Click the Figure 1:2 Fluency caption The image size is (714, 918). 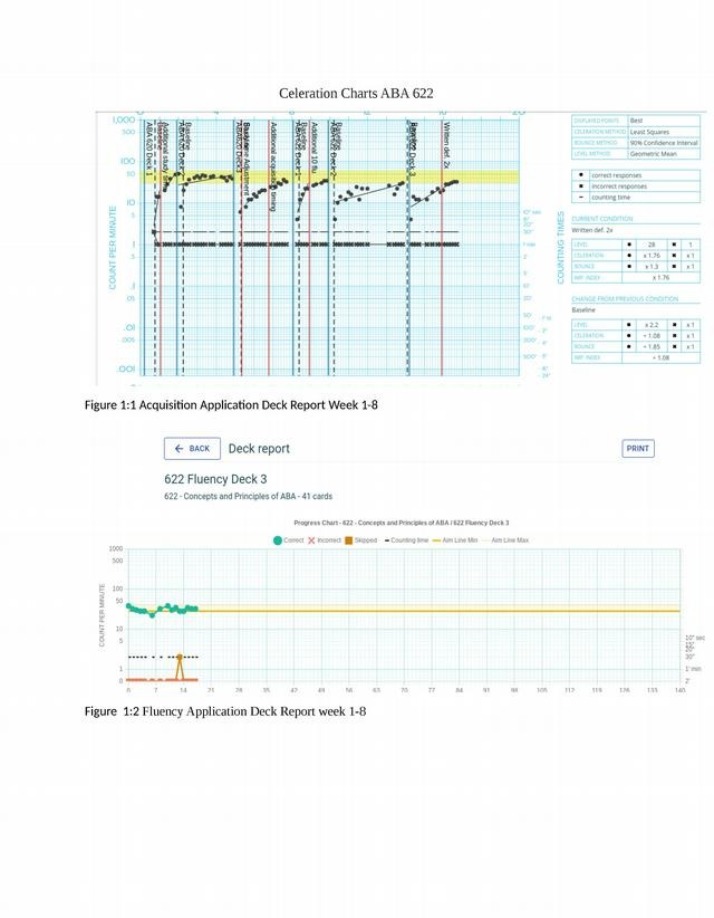click(x=225, y=711)
